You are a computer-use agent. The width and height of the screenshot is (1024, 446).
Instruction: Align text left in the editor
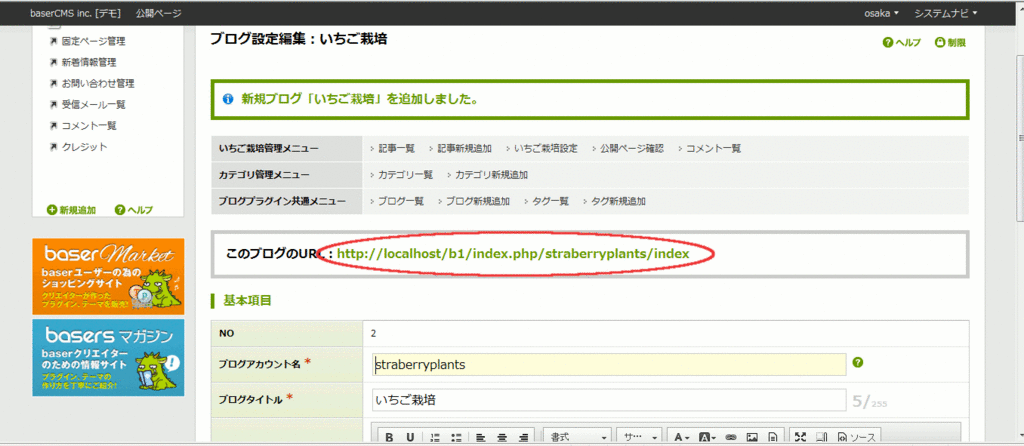480,438
